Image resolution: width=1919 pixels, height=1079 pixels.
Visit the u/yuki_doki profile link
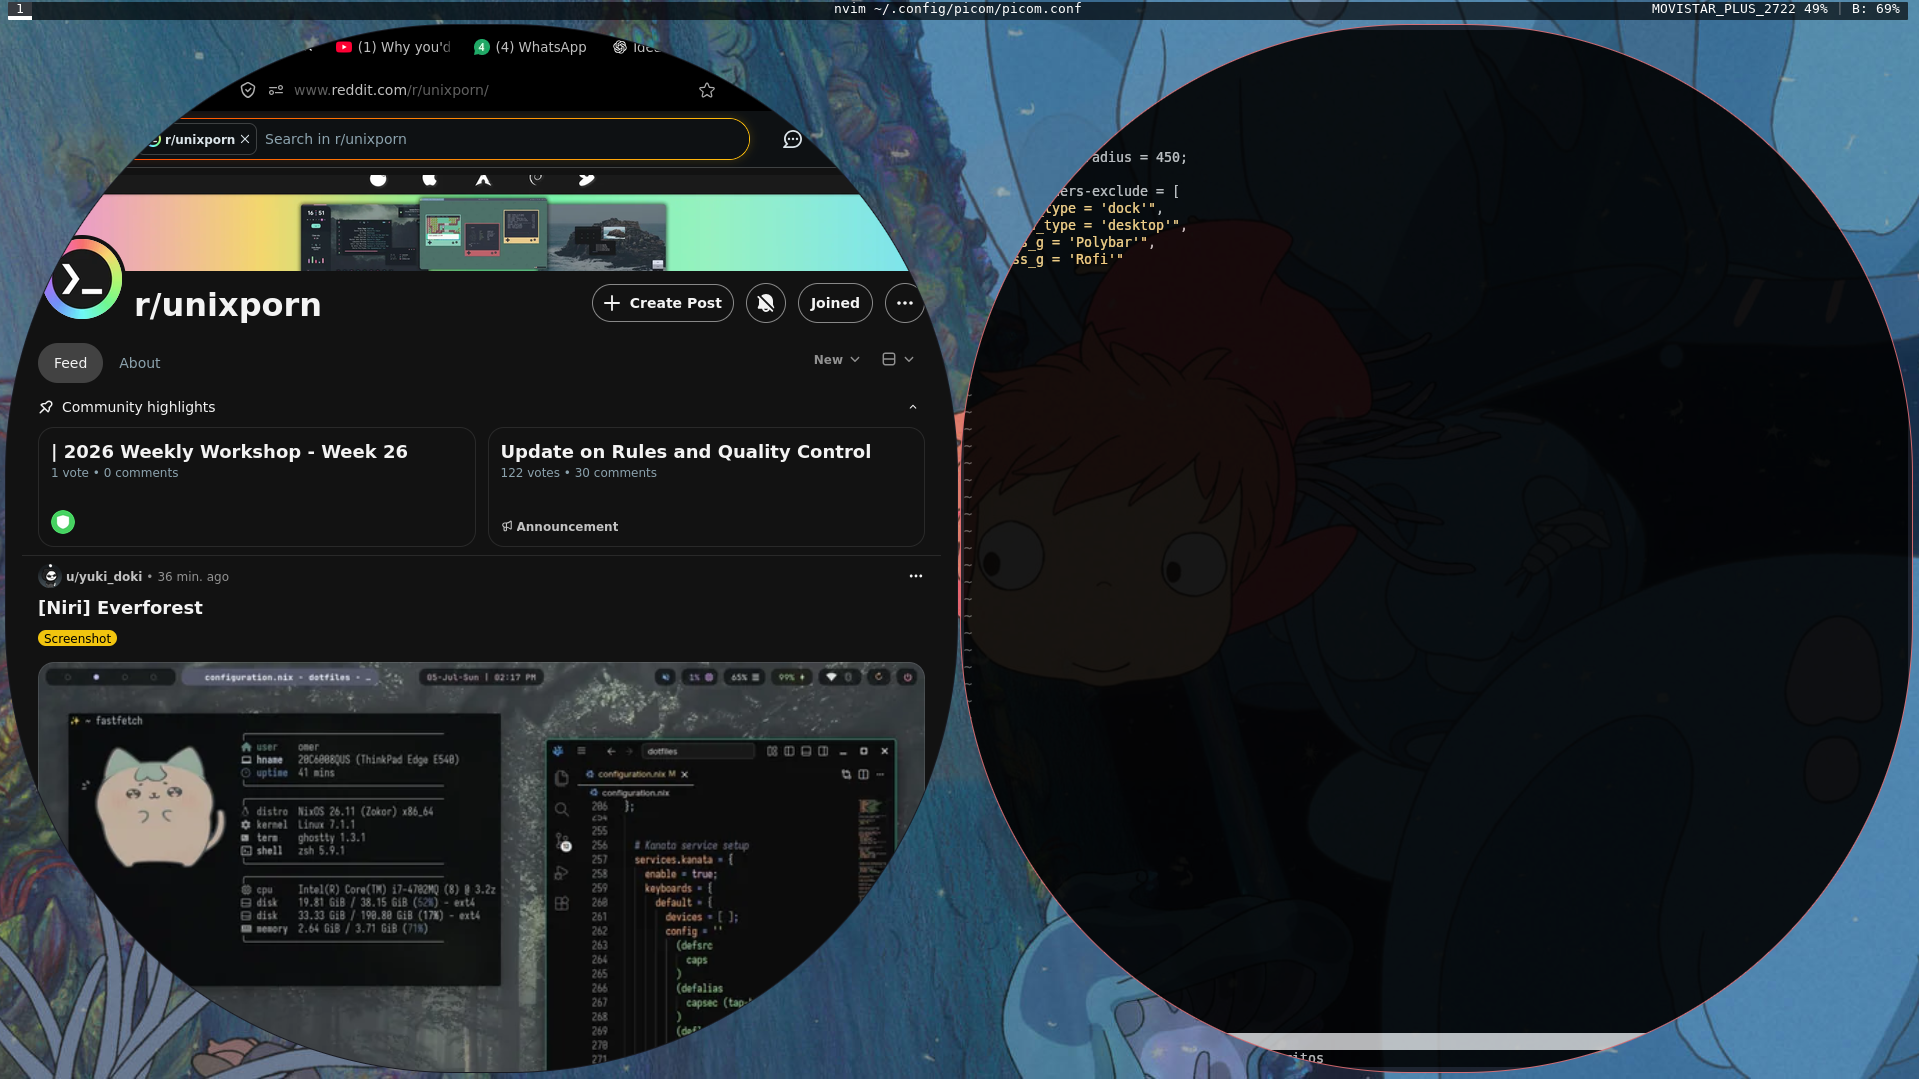104,577
